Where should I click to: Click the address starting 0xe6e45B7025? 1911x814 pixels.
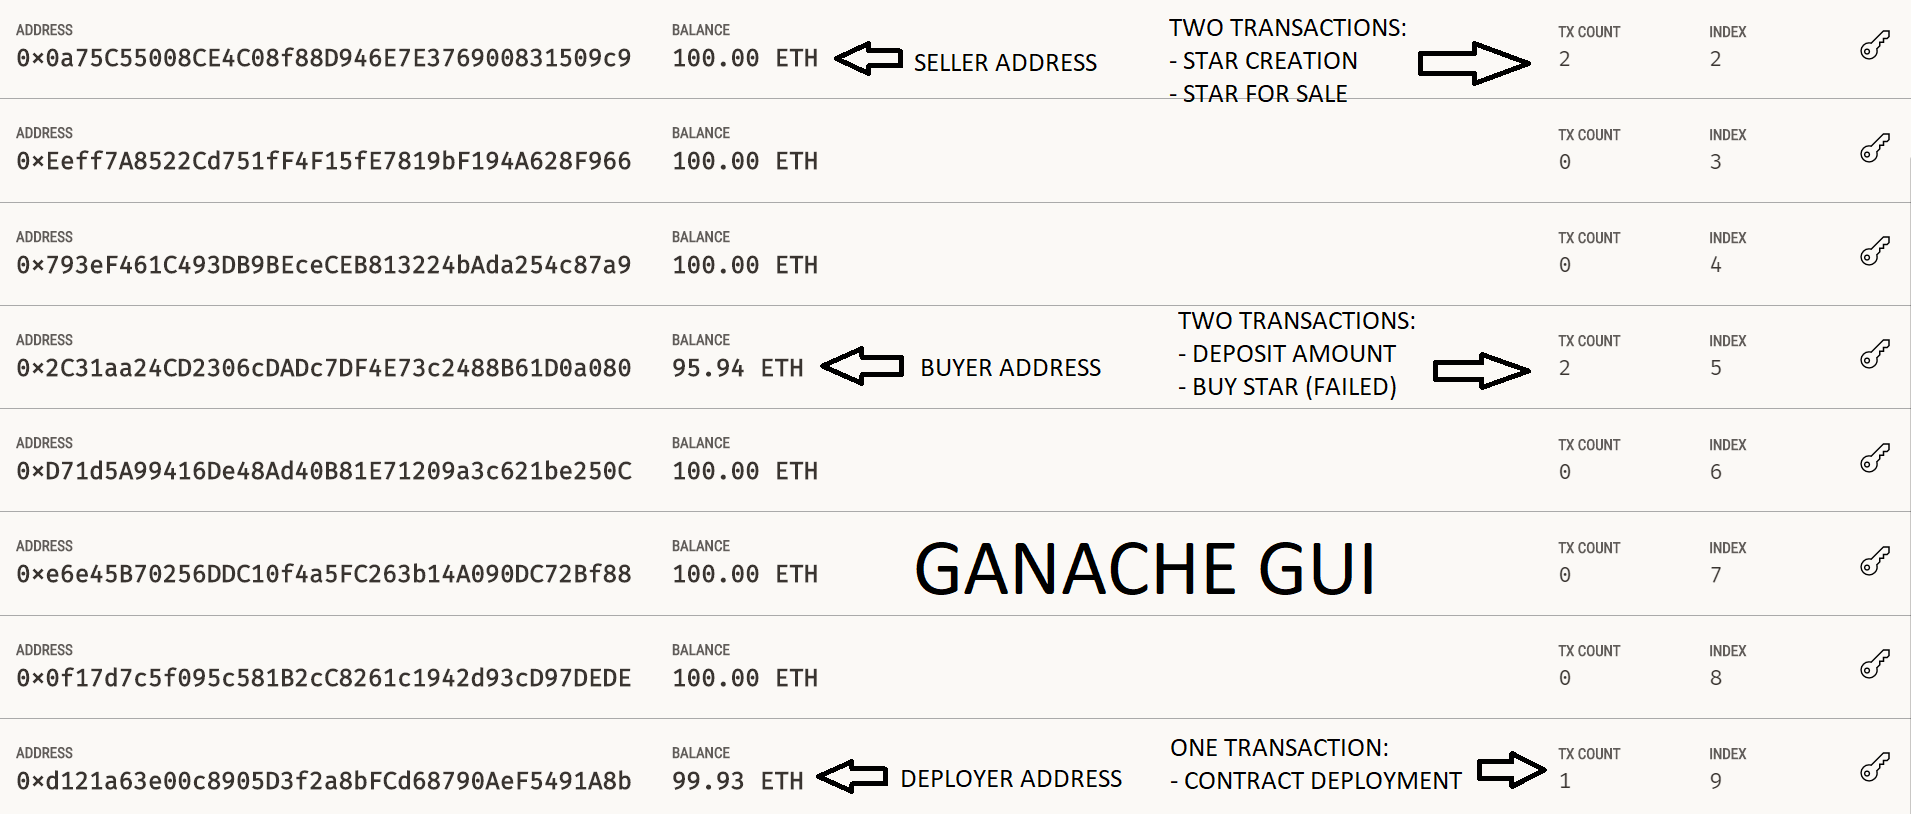(x=323, y=574)
